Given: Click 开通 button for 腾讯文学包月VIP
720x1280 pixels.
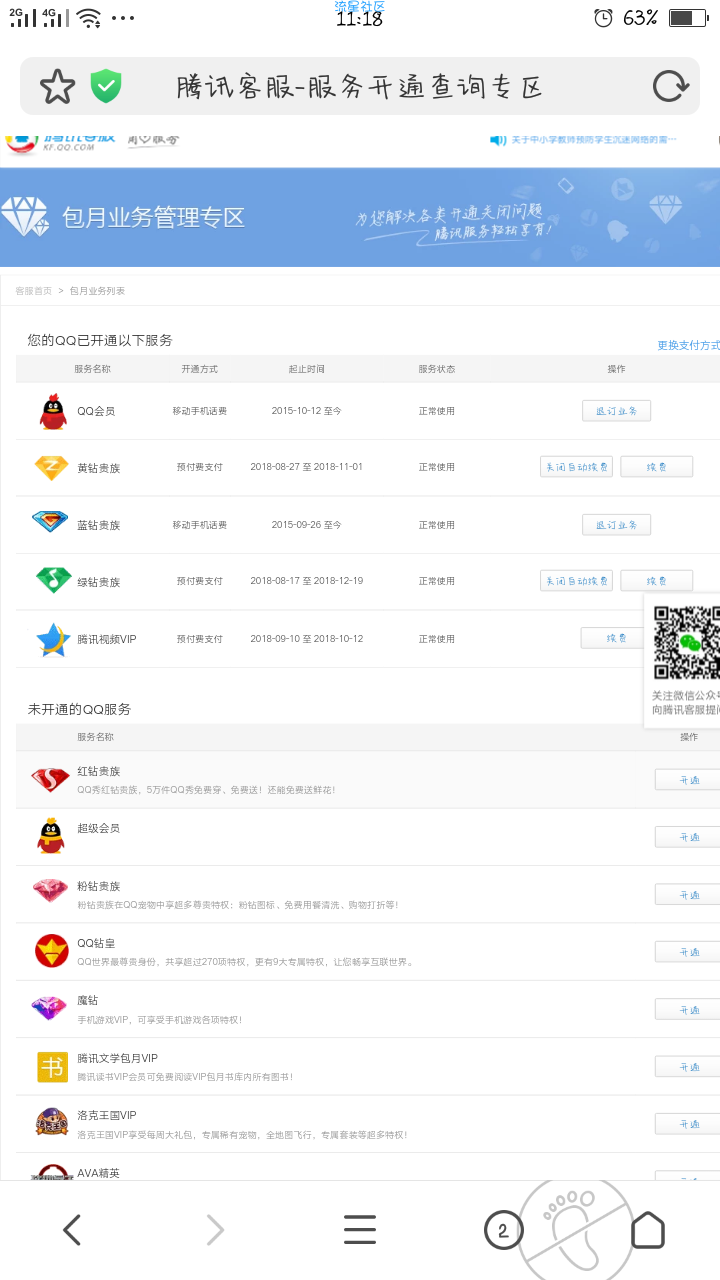Looking at the screenshot, I should [x=688, y=1067].
